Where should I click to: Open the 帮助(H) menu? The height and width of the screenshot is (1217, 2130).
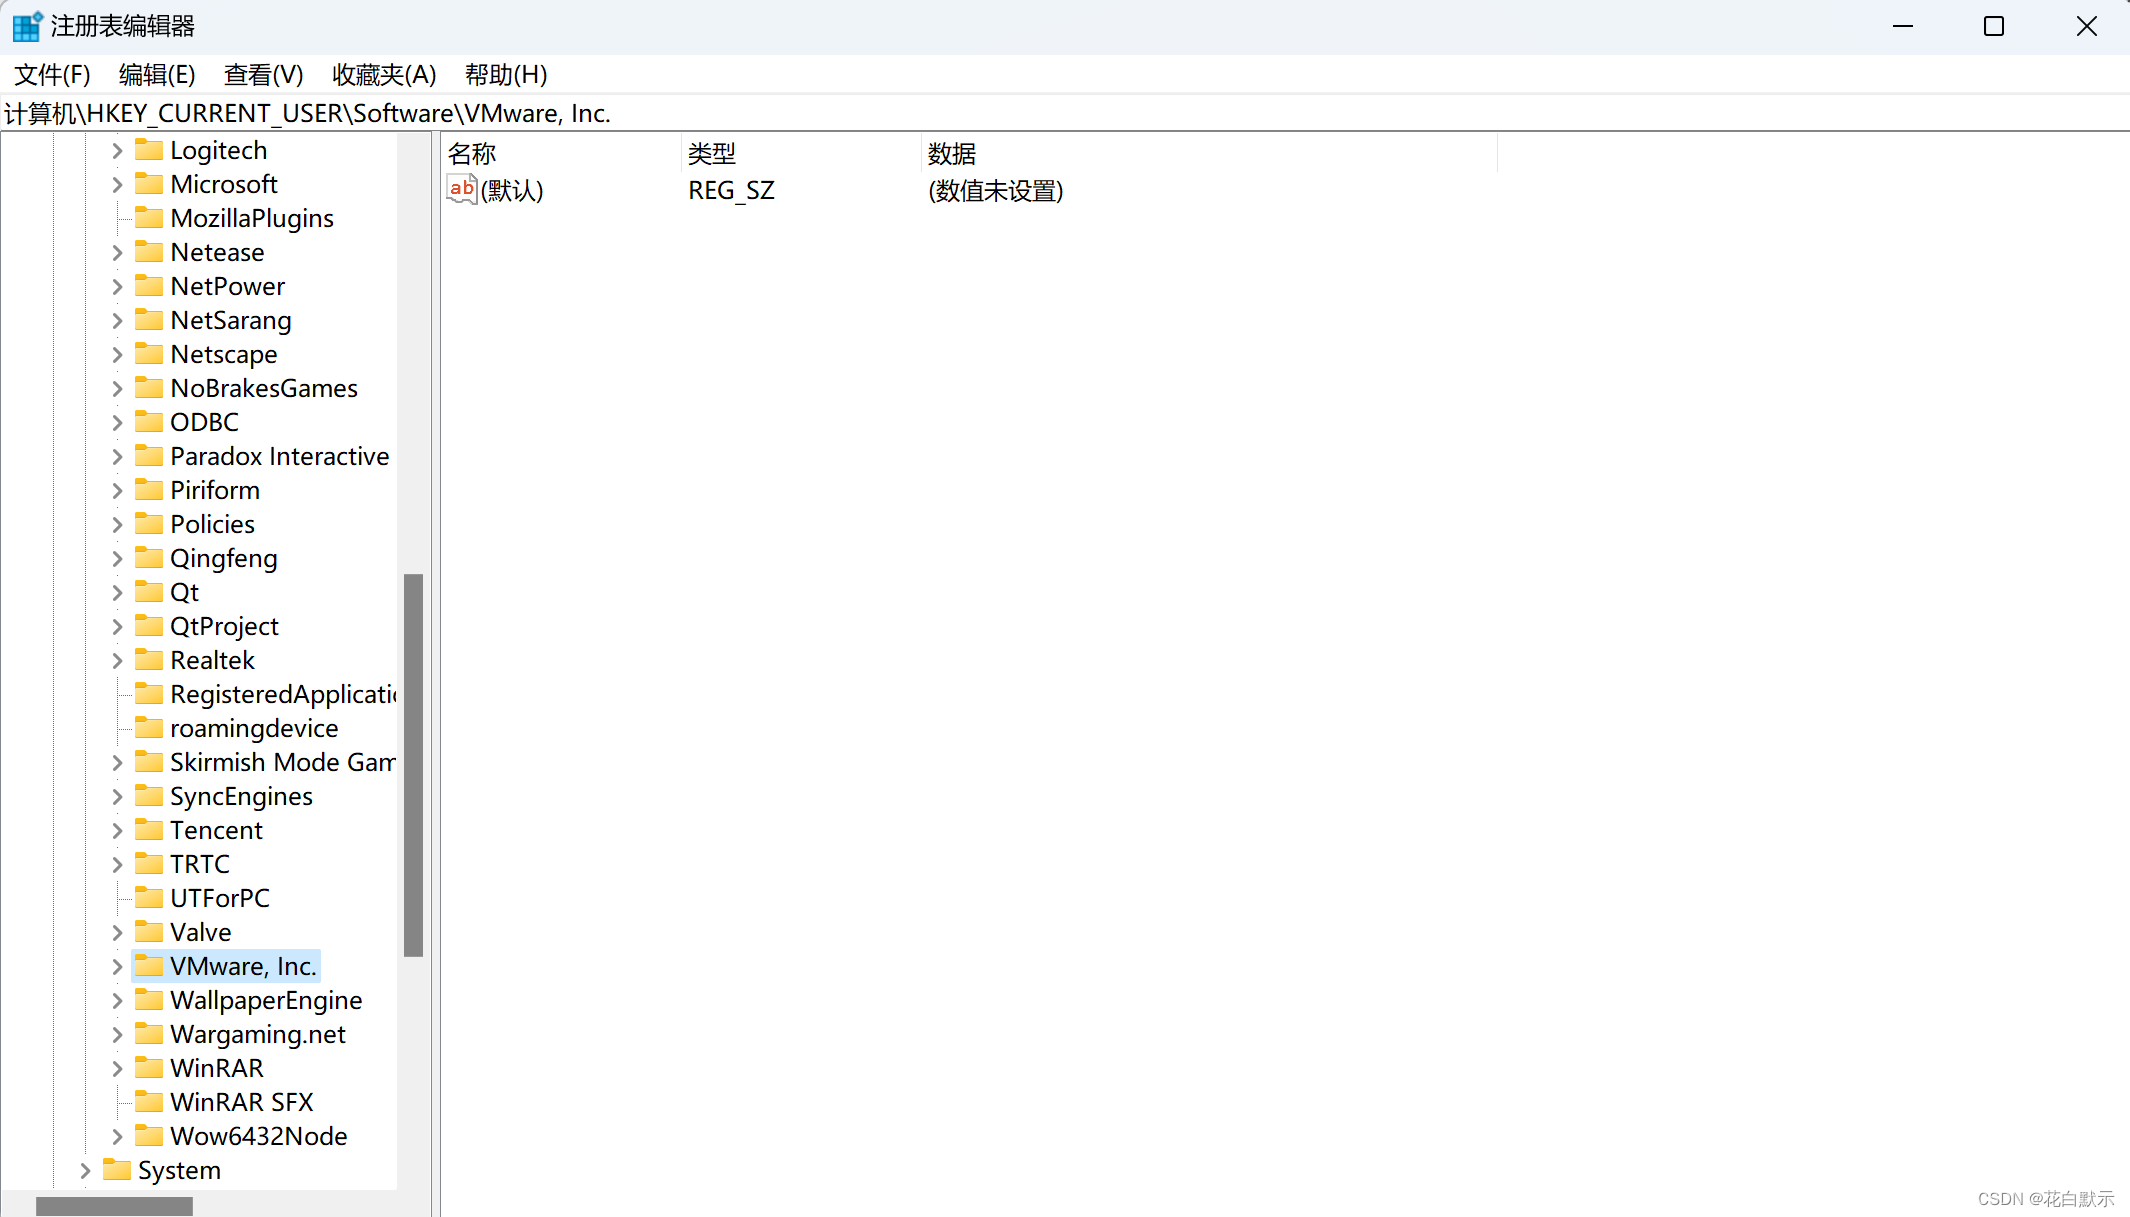[505, 74]
